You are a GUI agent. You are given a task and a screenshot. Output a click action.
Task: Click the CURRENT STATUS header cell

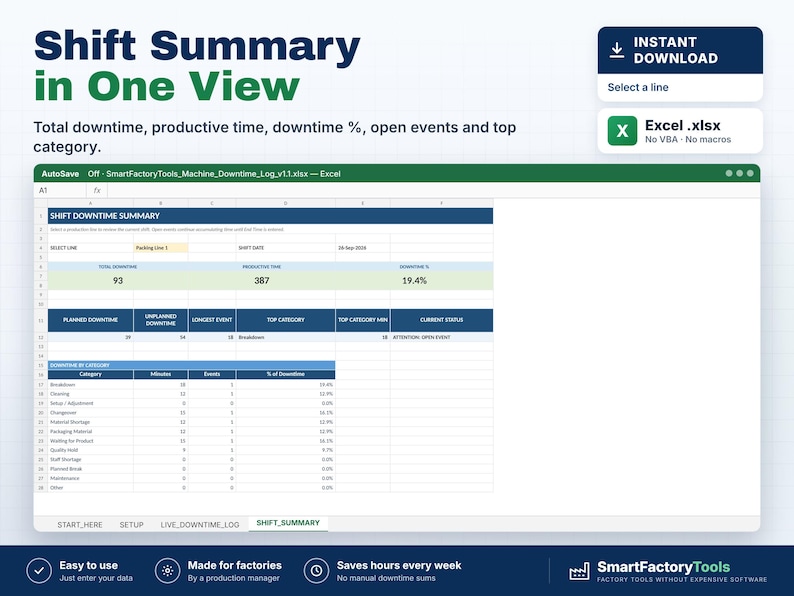click(x=442, y=320)
